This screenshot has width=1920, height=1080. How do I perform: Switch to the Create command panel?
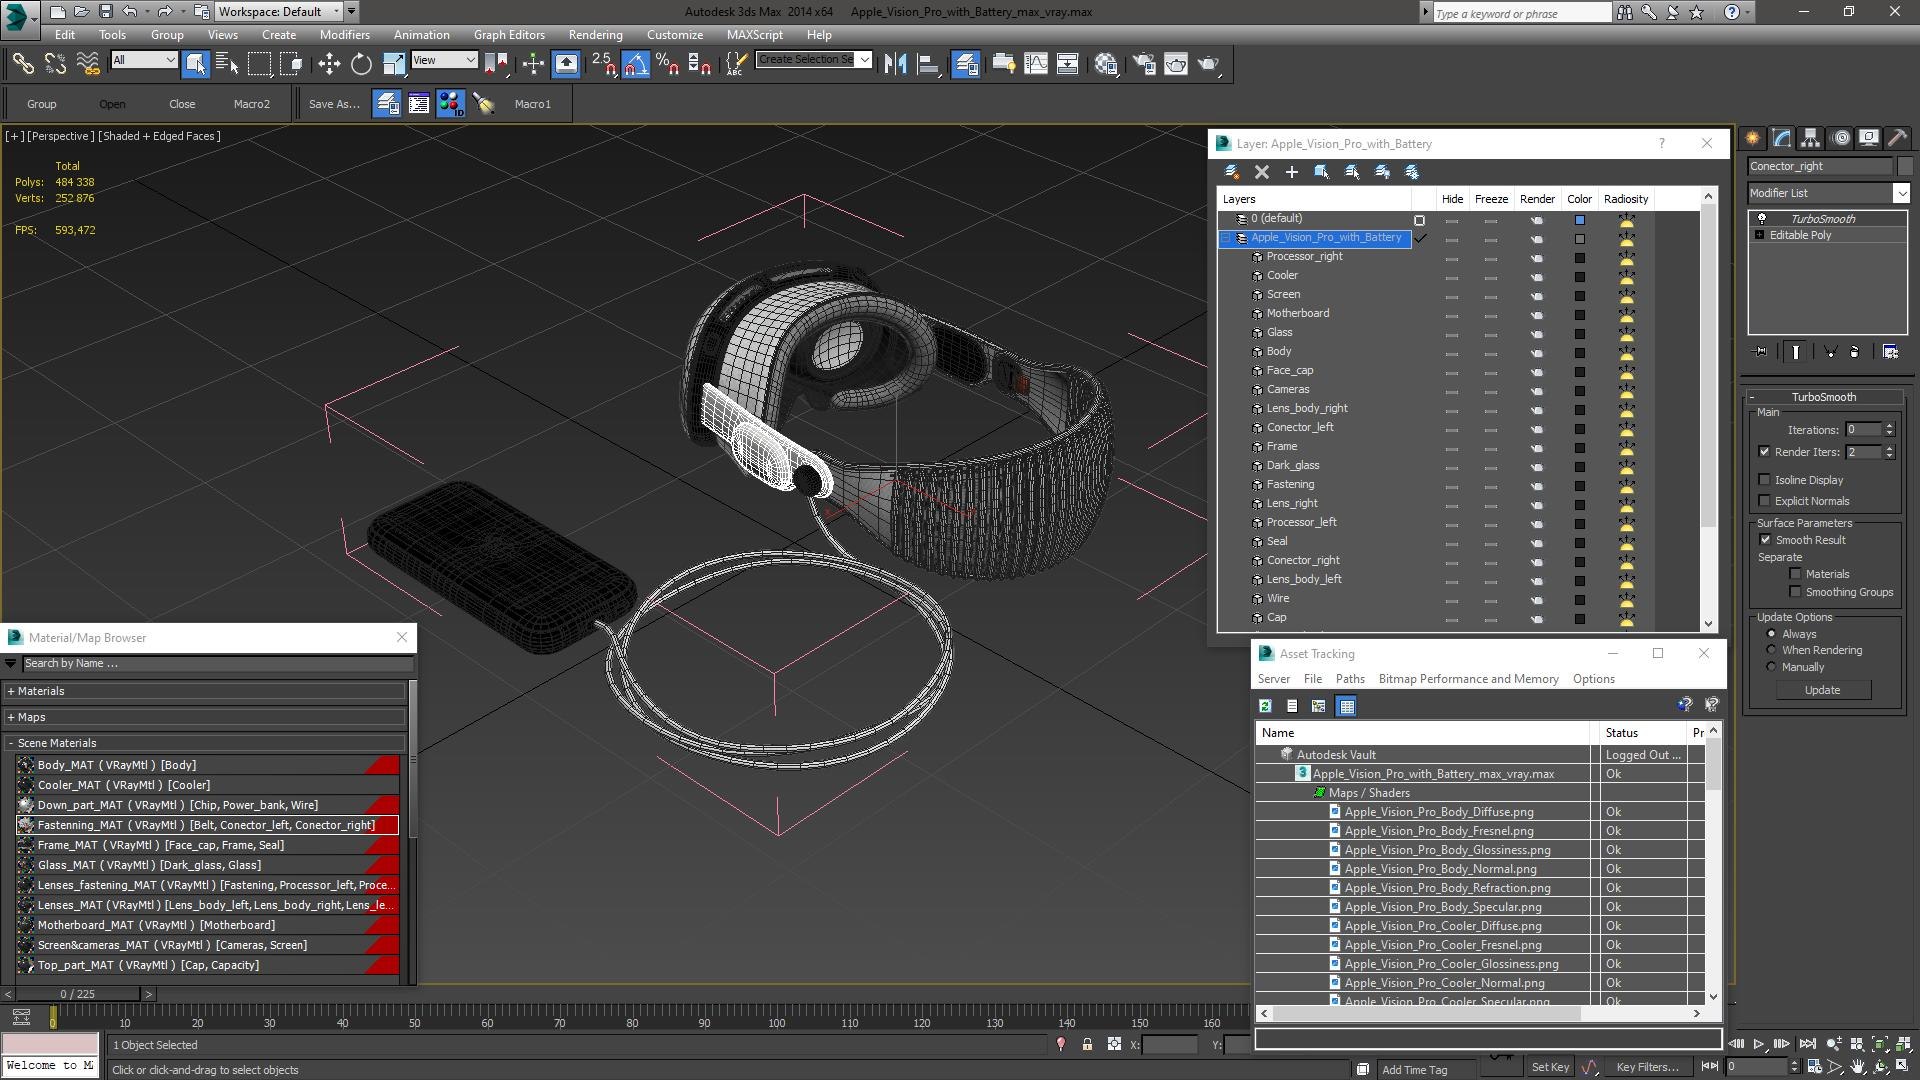(1753, 138)
